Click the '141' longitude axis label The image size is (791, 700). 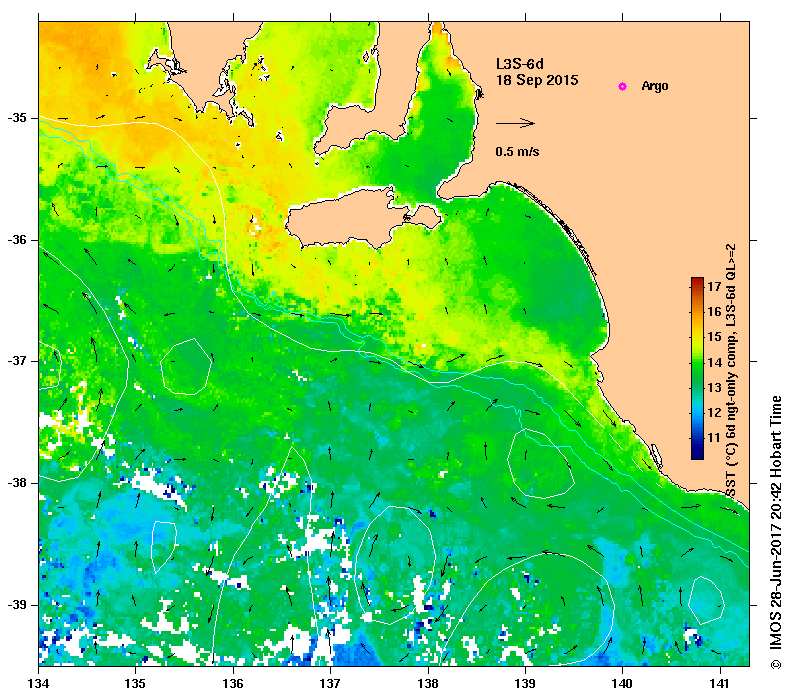click(720, 684)
